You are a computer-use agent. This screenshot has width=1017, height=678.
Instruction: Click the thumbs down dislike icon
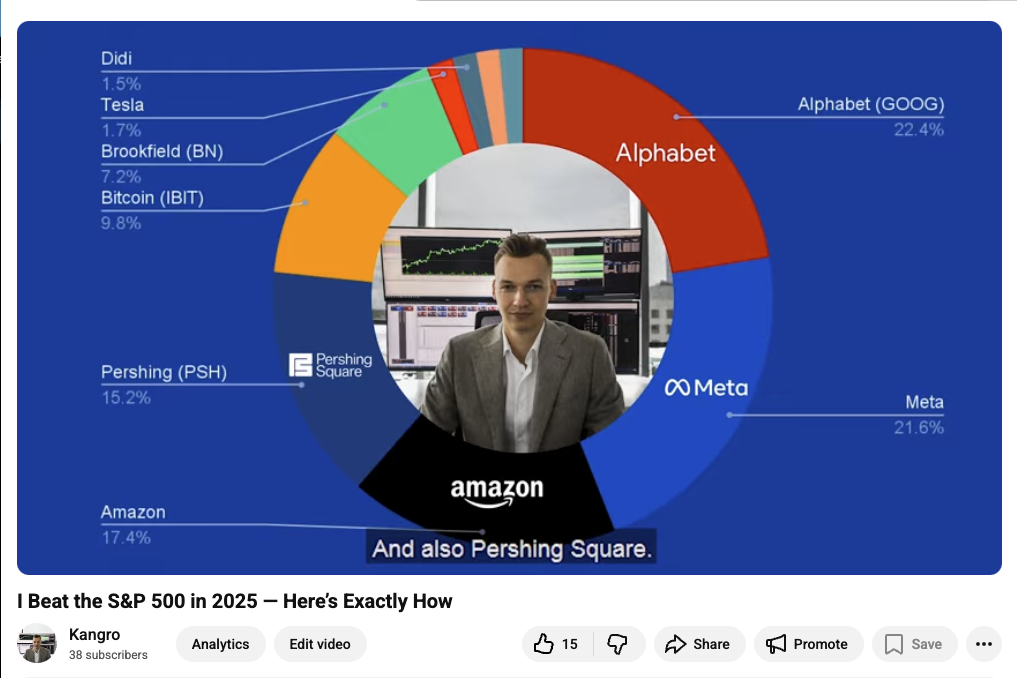click(x=618, y=644)
